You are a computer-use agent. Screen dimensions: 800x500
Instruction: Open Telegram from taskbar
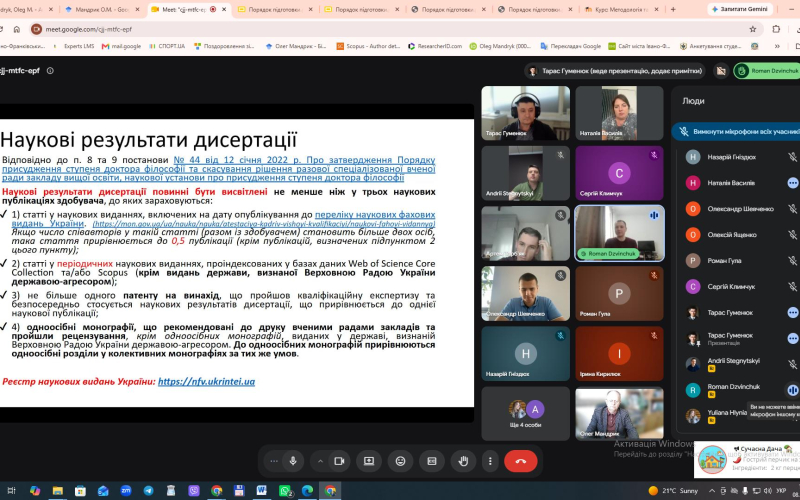click(x=148, y=491)
